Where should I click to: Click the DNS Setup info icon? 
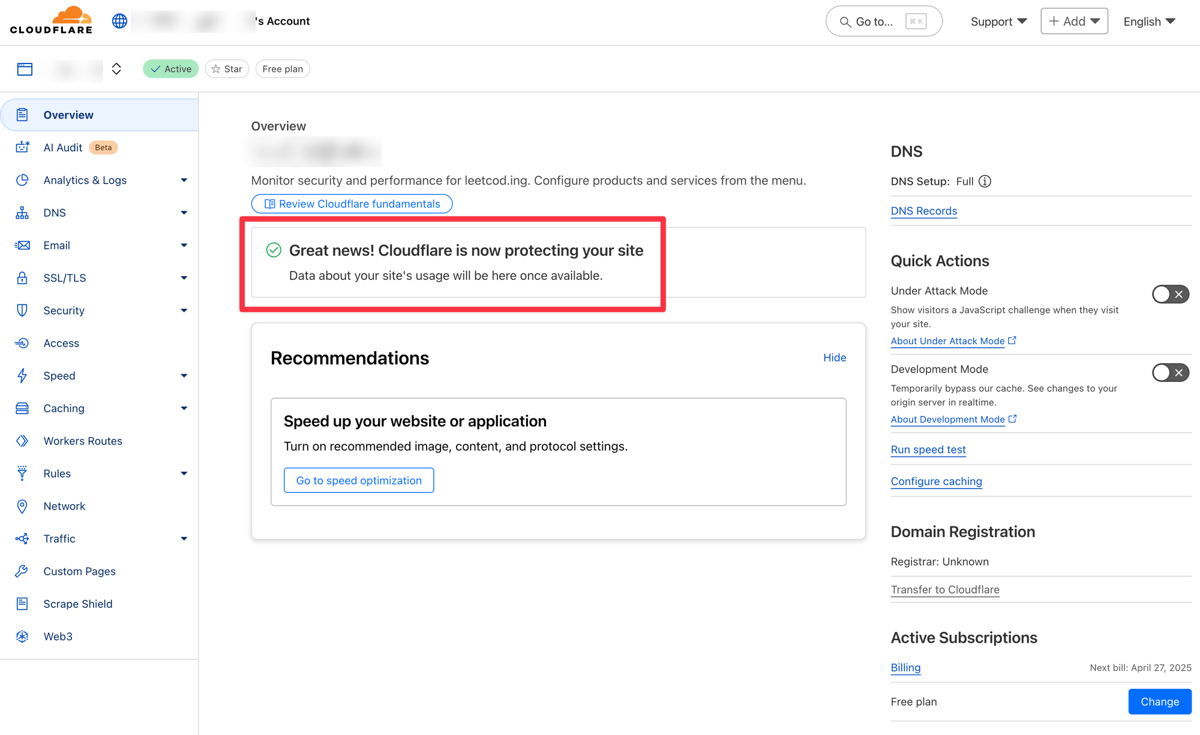tap(985, 181)
